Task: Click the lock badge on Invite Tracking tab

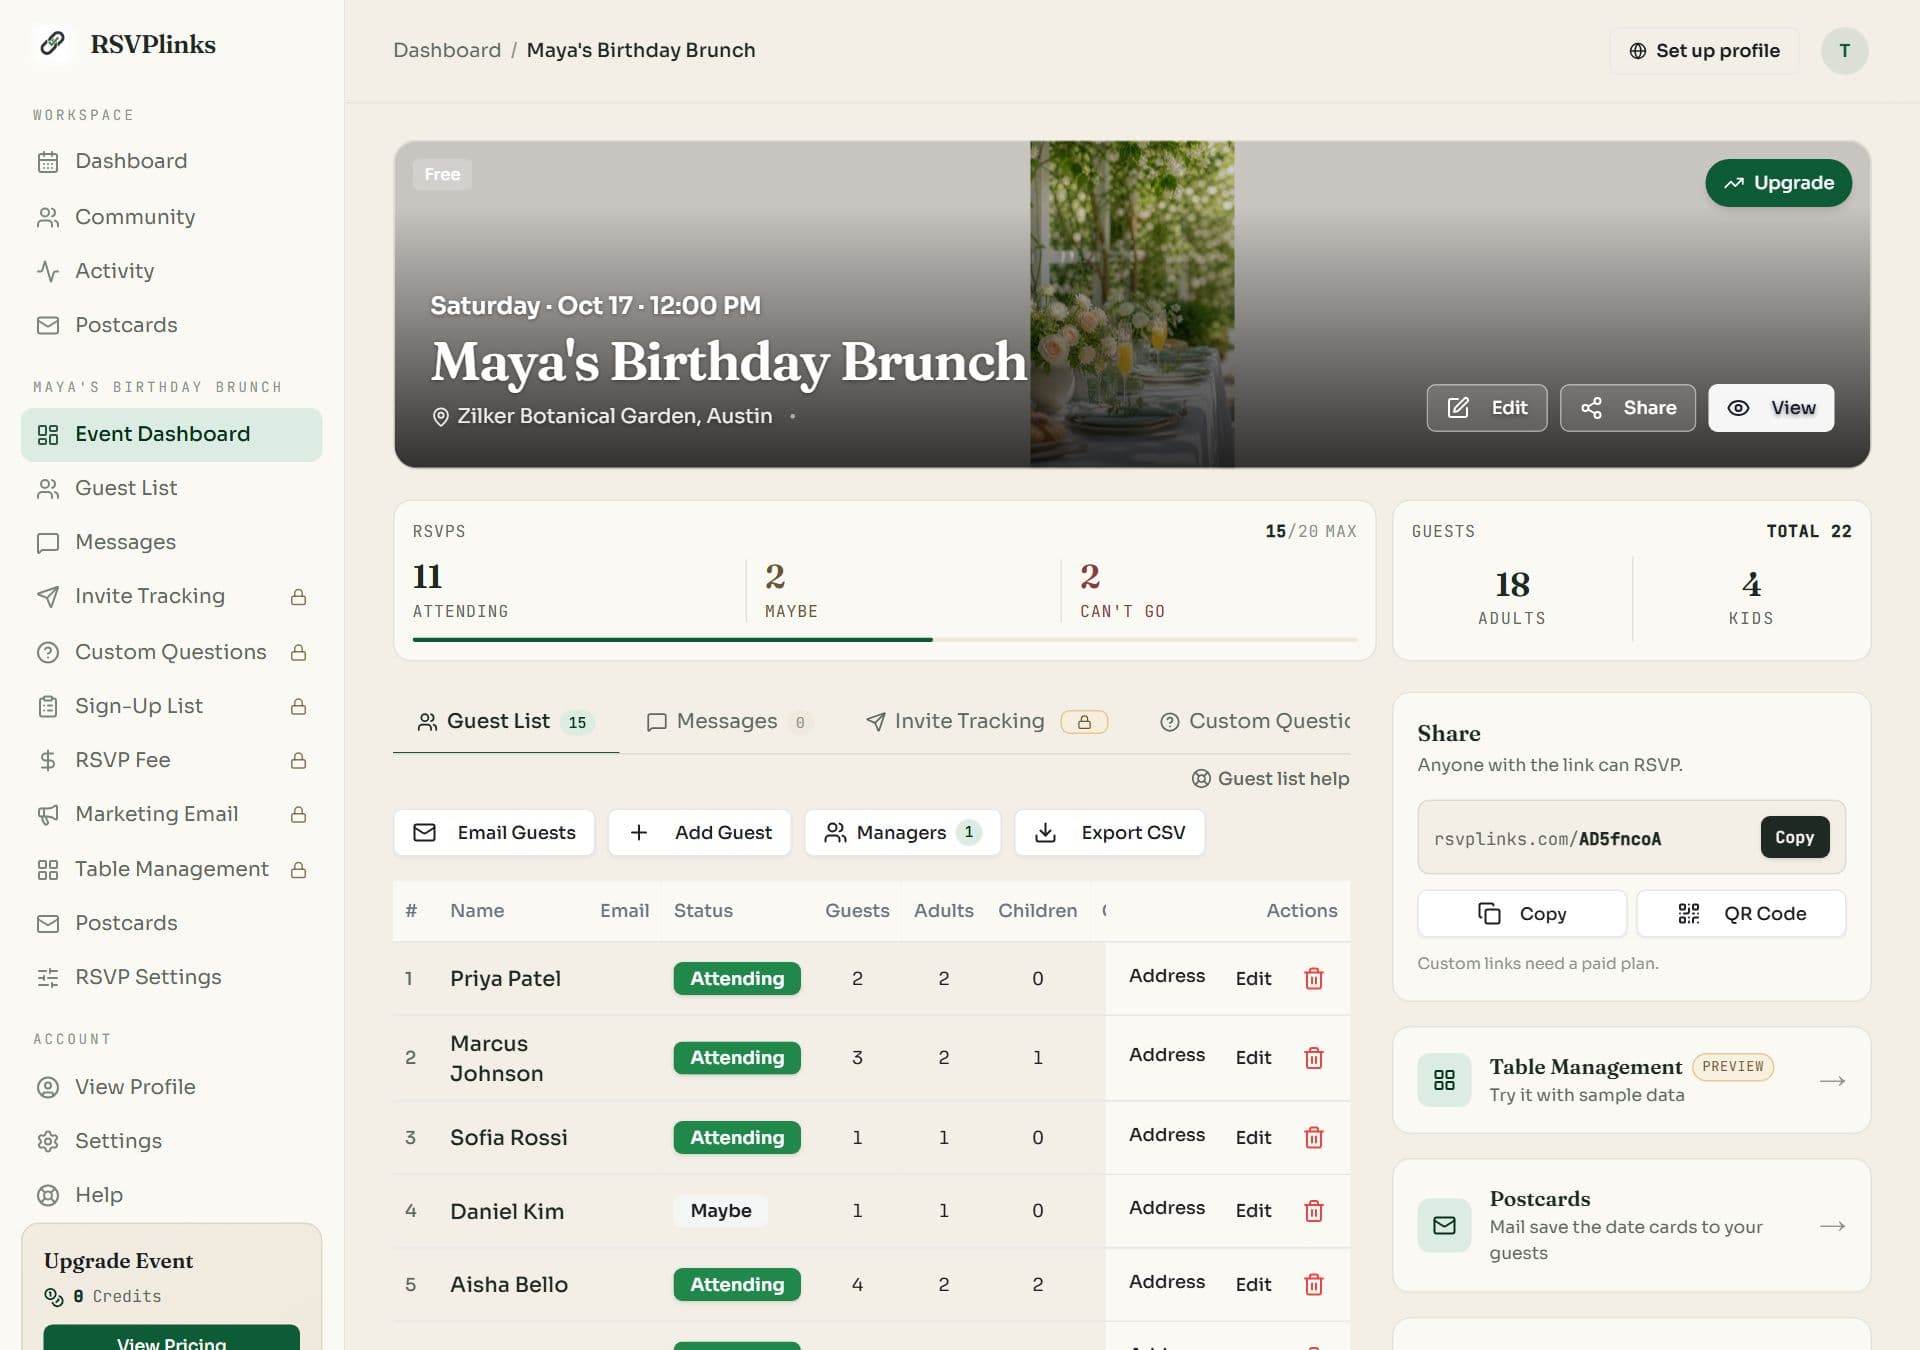Action: [x=1084, y=722]
